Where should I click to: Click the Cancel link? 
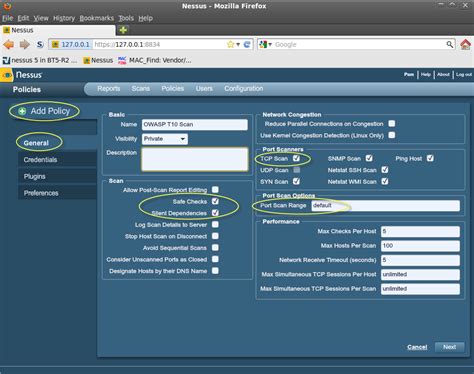417,347
